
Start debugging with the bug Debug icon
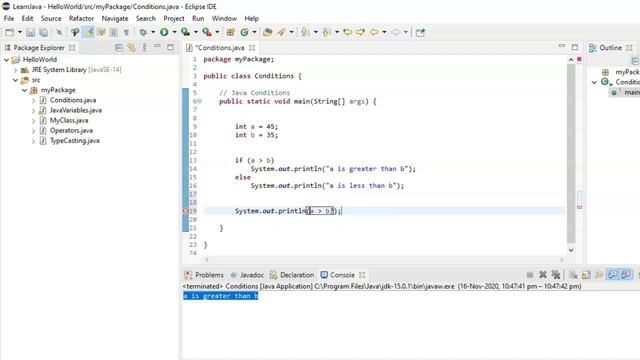[x=143, y=32]
